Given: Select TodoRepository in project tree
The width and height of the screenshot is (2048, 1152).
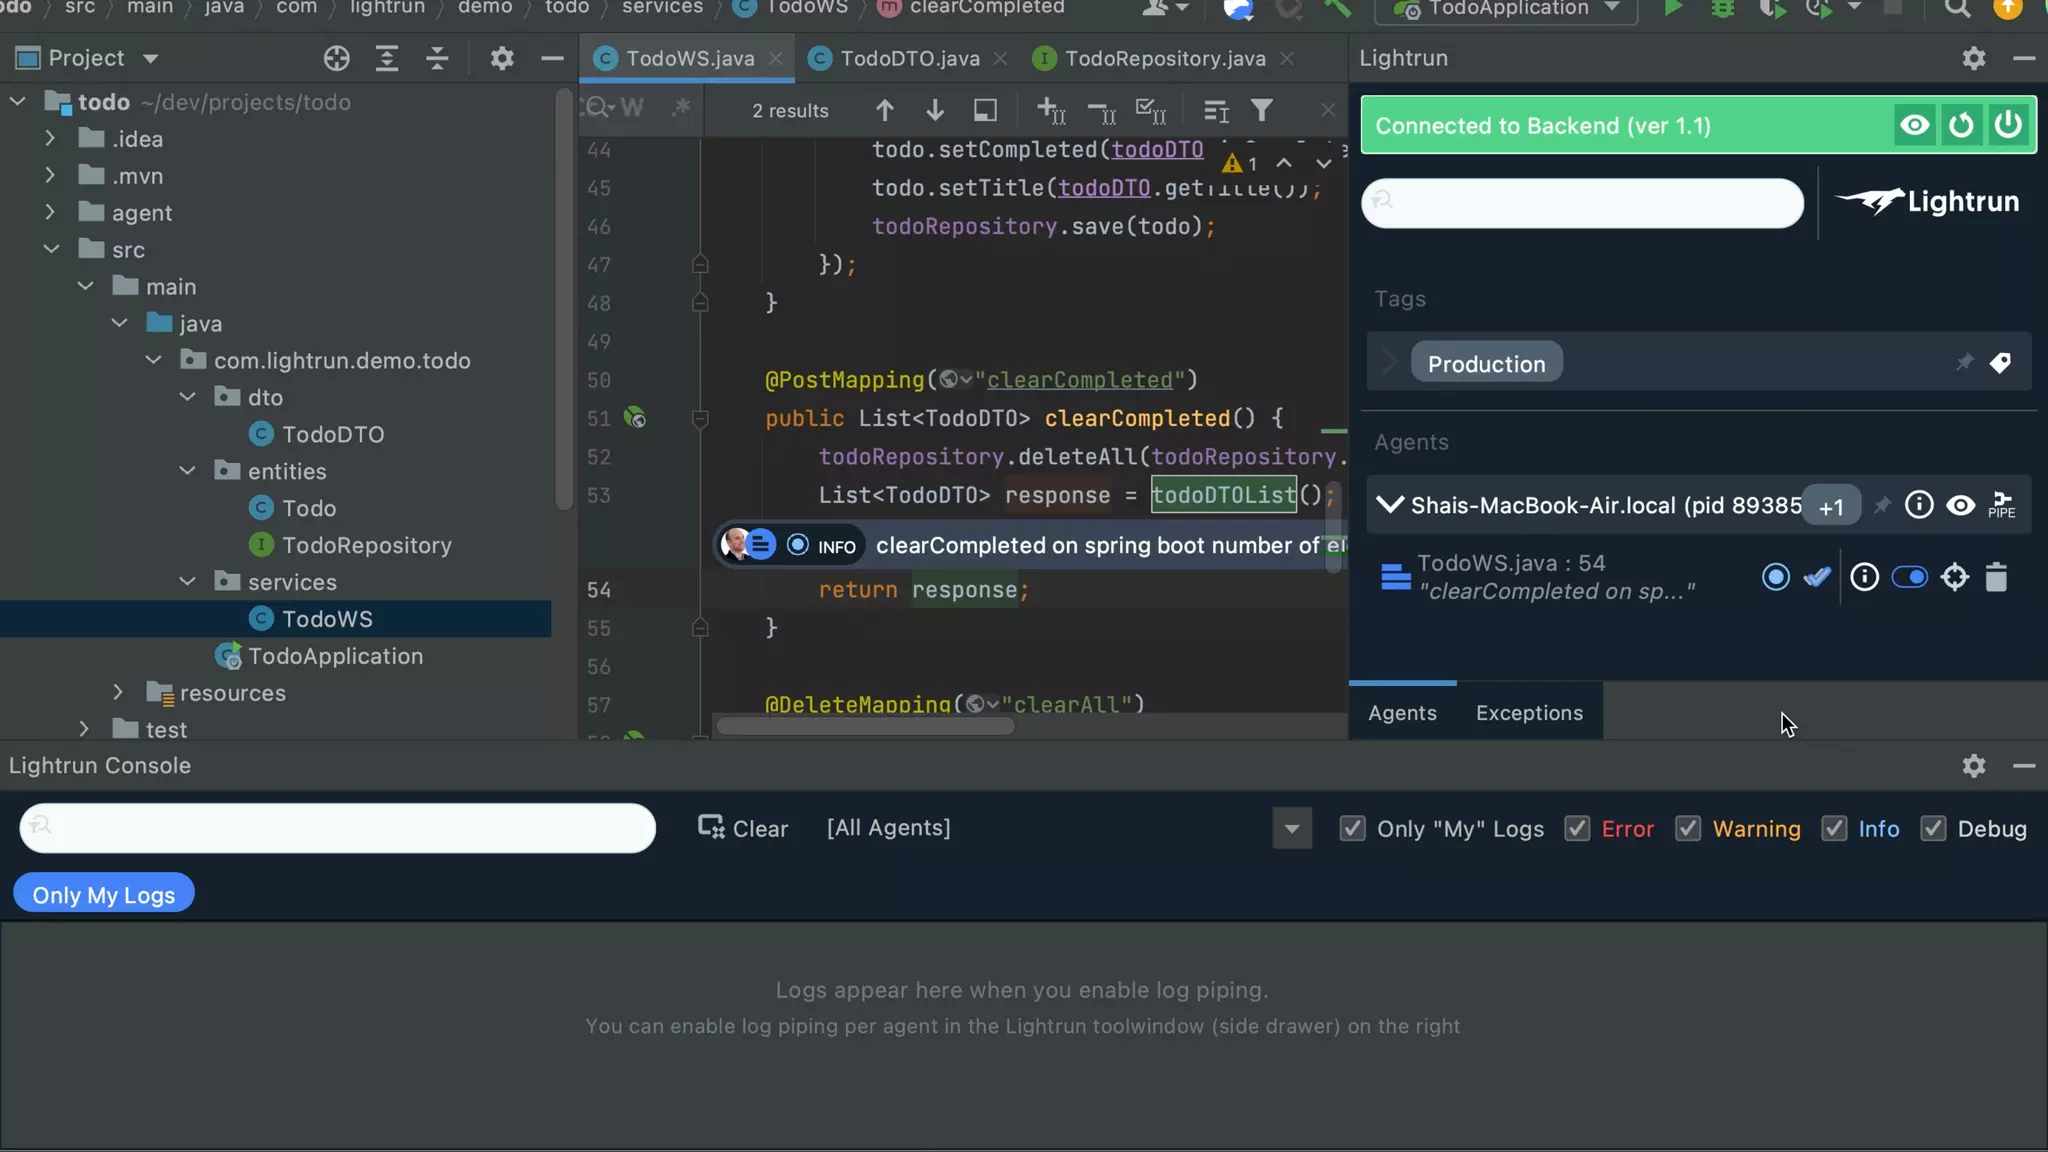Looking at the screenshot, I should [x=366, y=545].
